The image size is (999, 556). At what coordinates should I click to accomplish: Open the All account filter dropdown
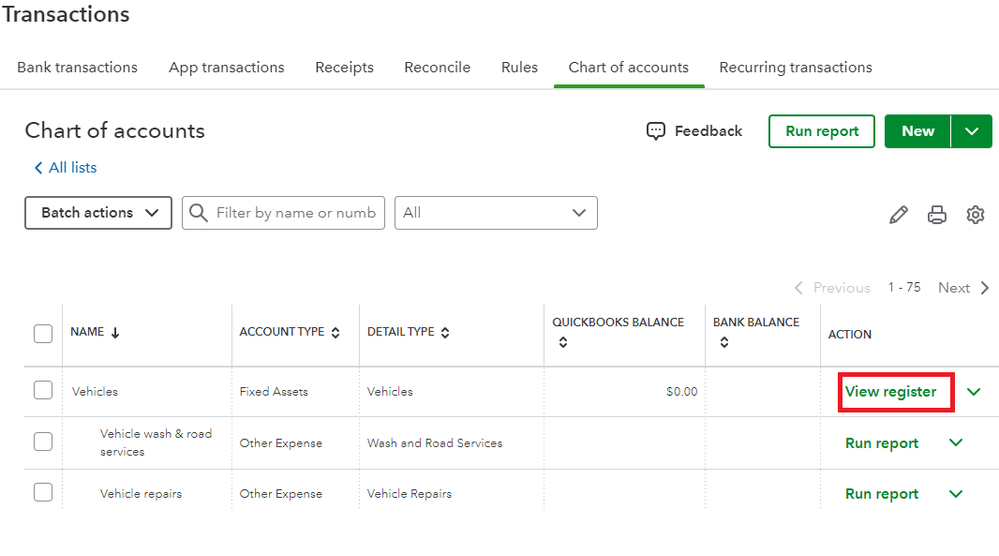tap(496, 213)
